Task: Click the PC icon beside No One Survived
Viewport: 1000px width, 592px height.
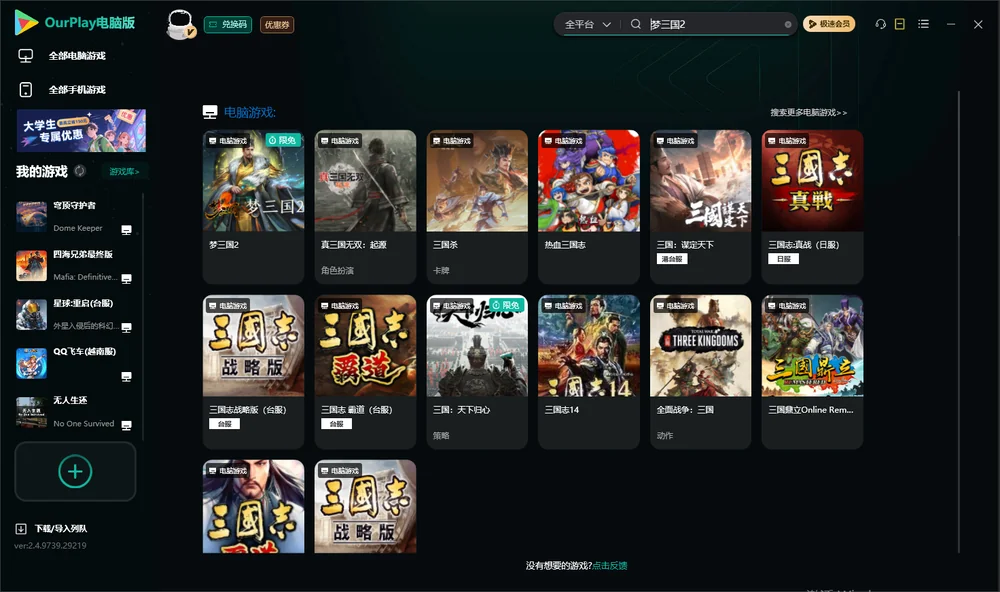Action: pos(126,426)
